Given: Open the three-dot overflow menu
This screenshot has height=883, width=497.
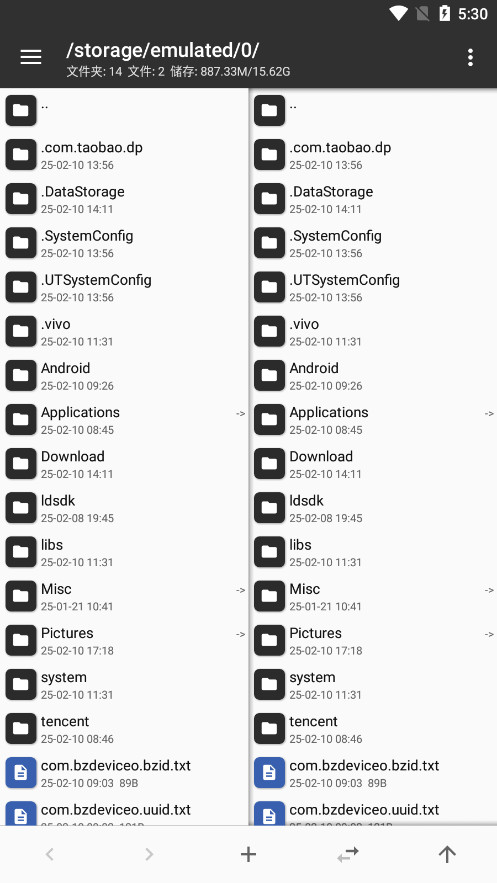Looking at the screenshot, I should click(x=470, y=57).
